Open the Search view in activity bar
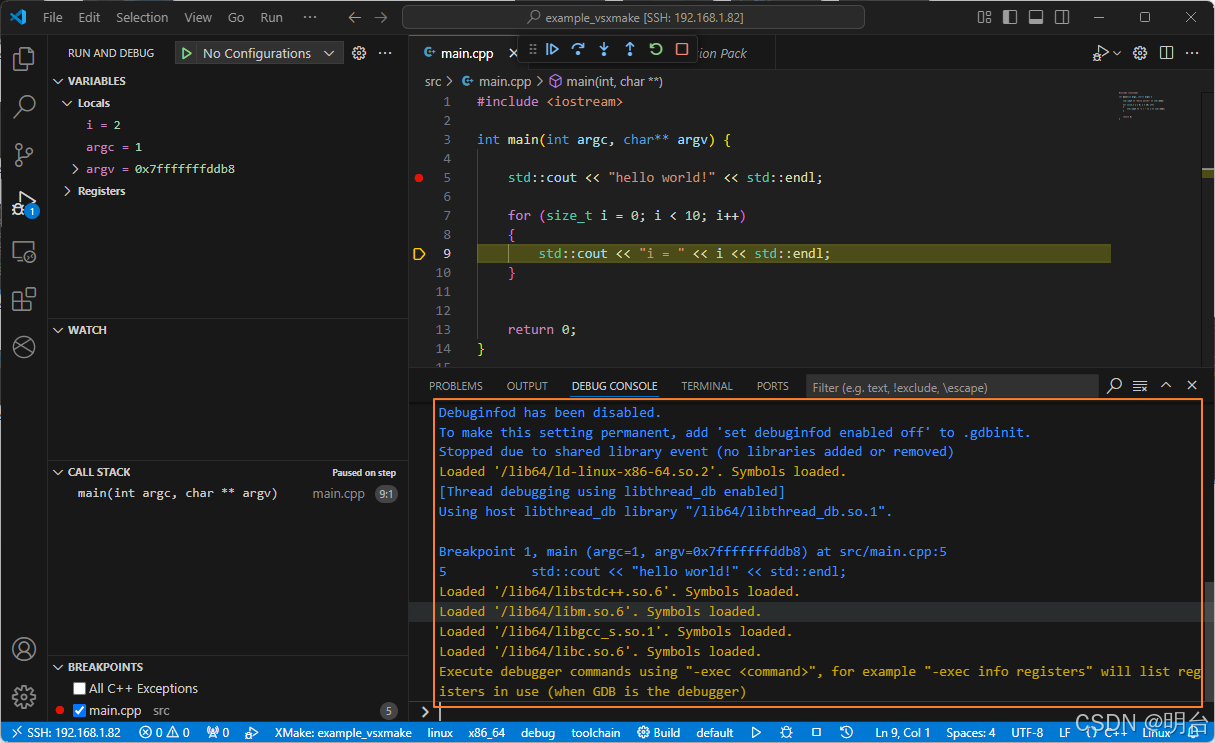 click(24, 106)
